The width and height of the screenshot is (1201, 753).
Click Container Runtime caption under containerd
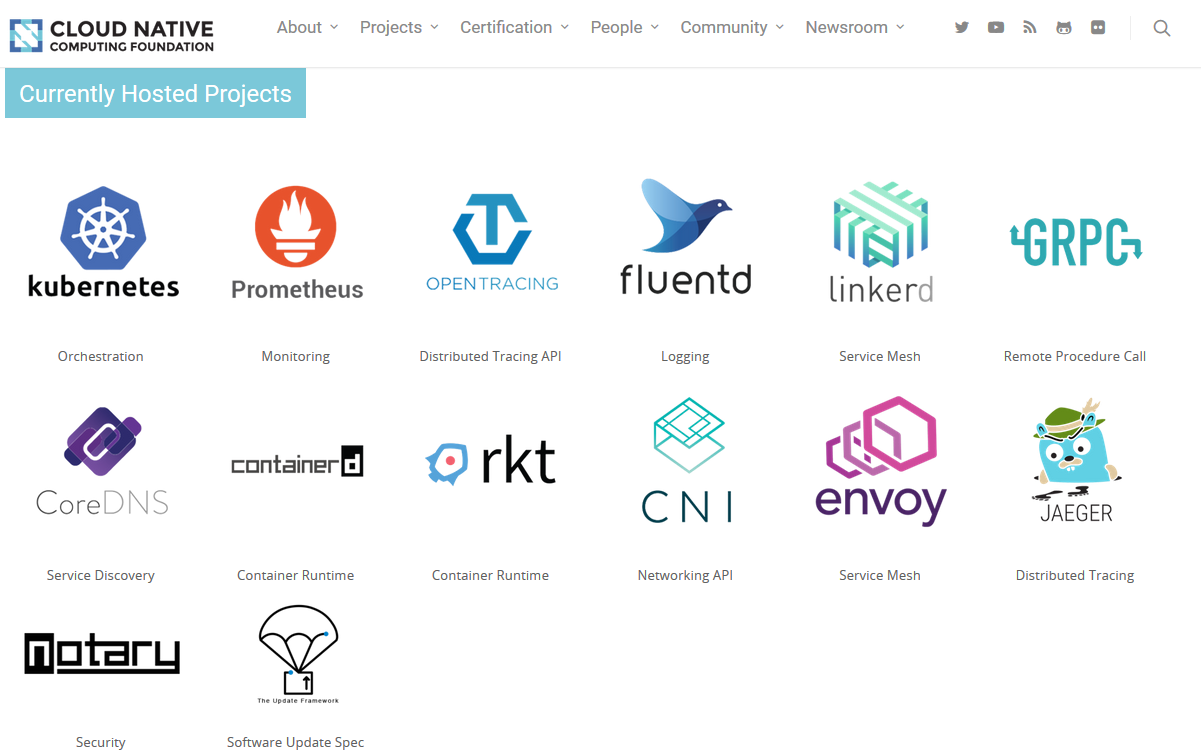point(296,575)
